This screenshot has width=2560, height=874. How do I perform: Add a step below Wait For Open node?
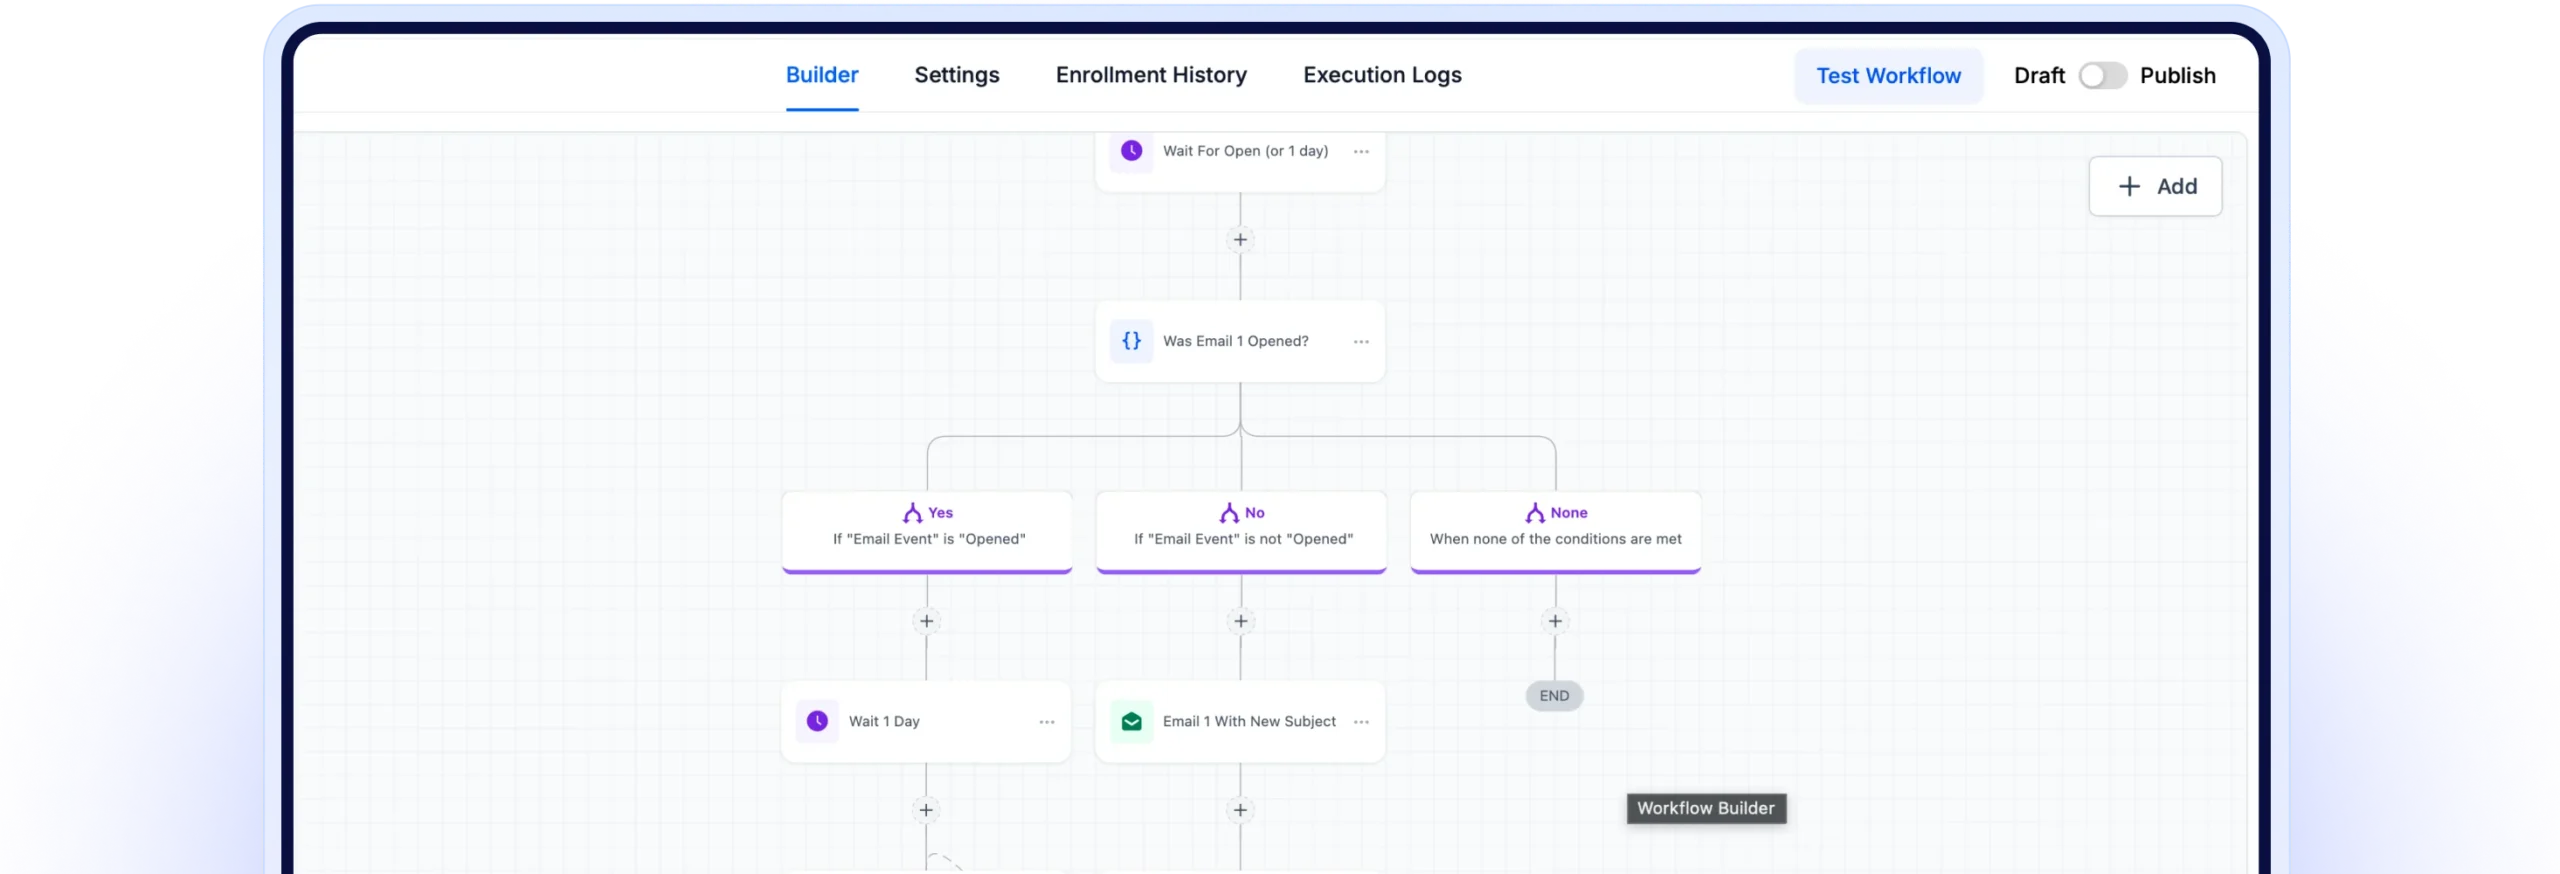click(1240, 240)
